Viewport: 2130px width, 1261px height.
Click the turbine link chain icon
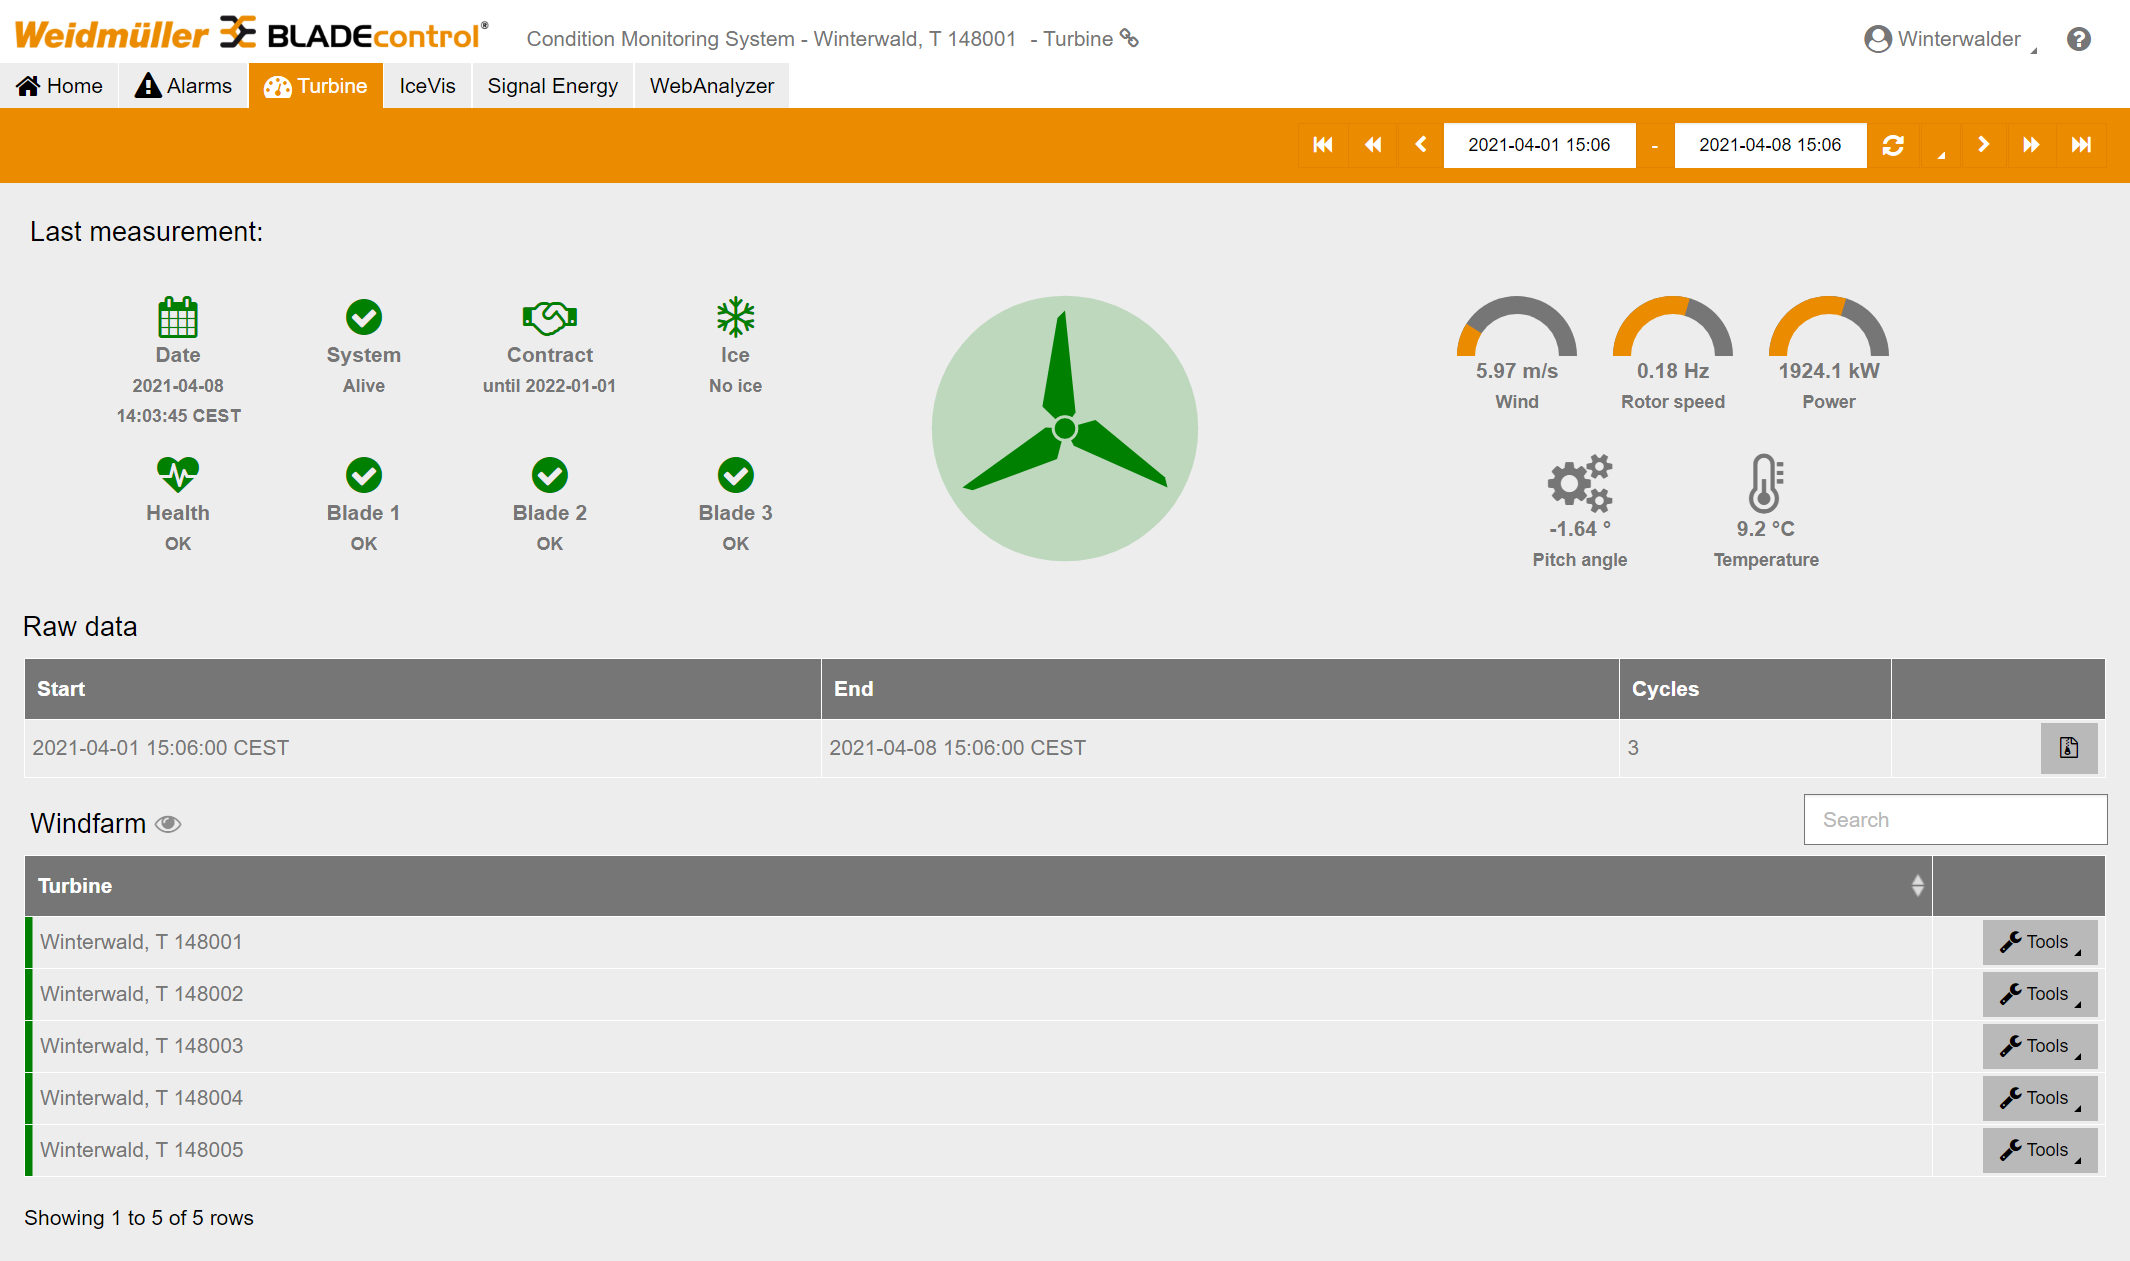(x=1129, y=38)
